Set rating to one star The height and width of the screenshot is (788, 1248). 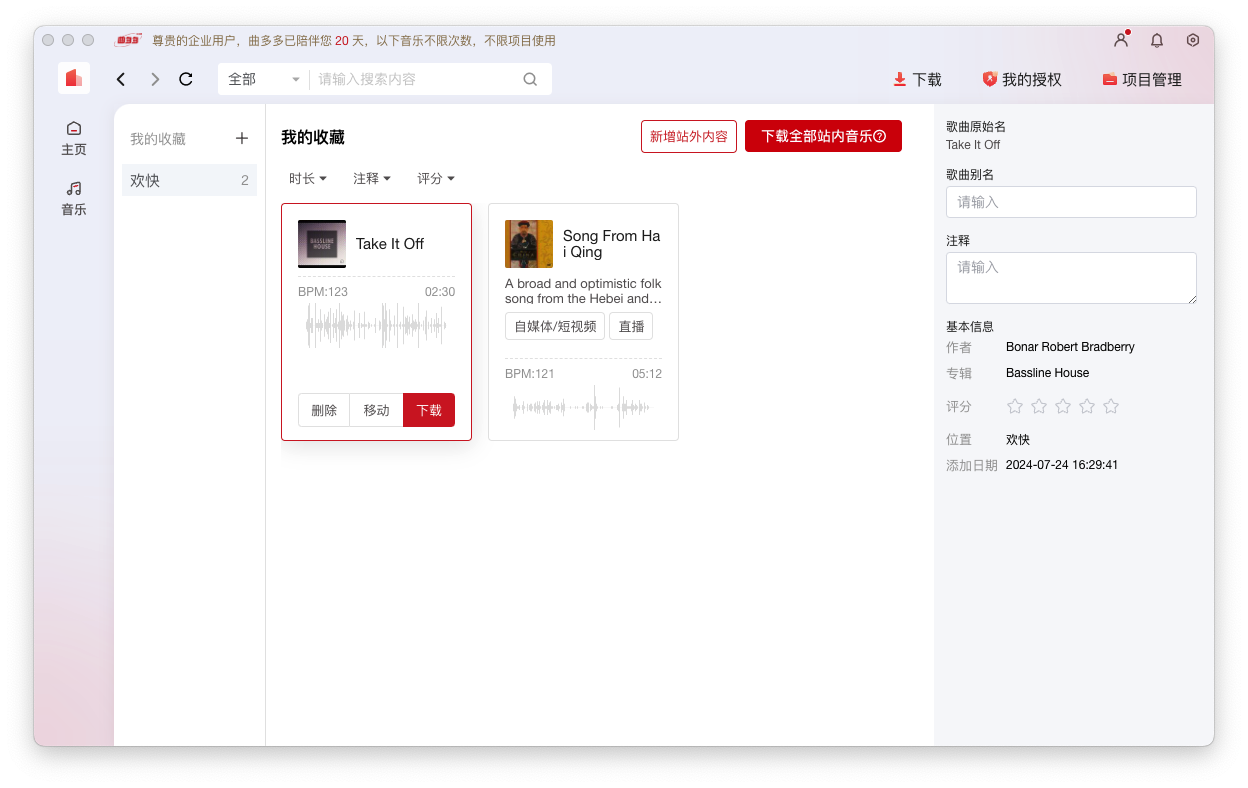[1015, 406]
